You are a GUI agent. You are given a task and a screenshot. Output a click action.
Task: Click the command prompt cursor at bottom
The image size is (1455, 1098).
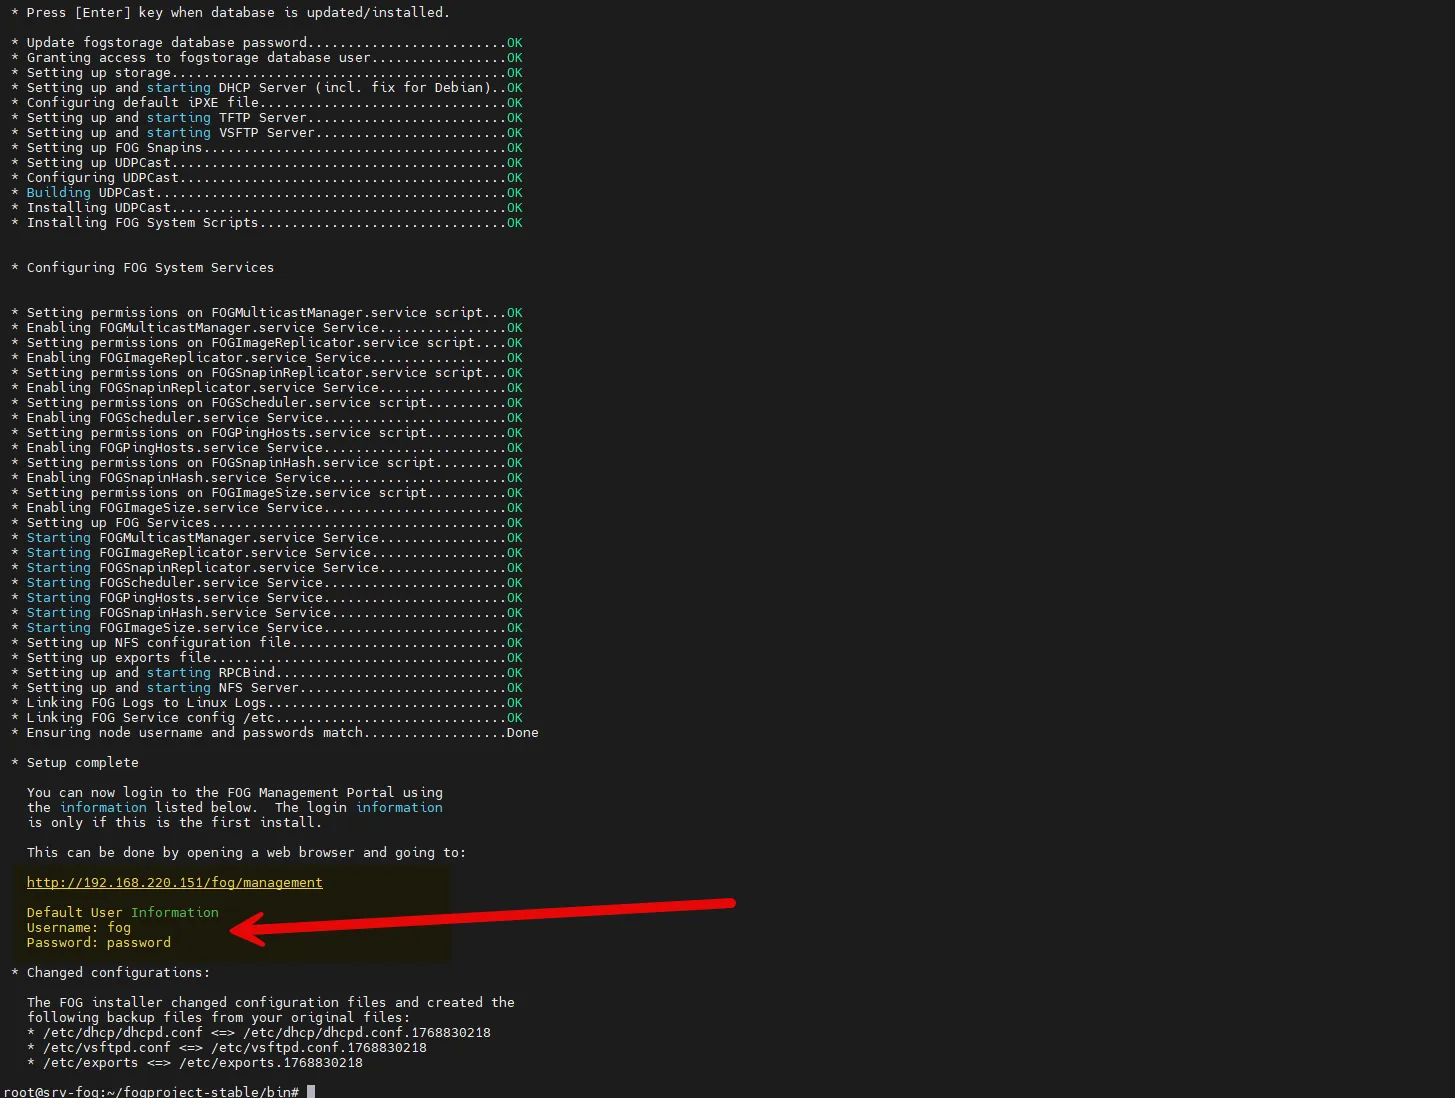coord(311,1091)
